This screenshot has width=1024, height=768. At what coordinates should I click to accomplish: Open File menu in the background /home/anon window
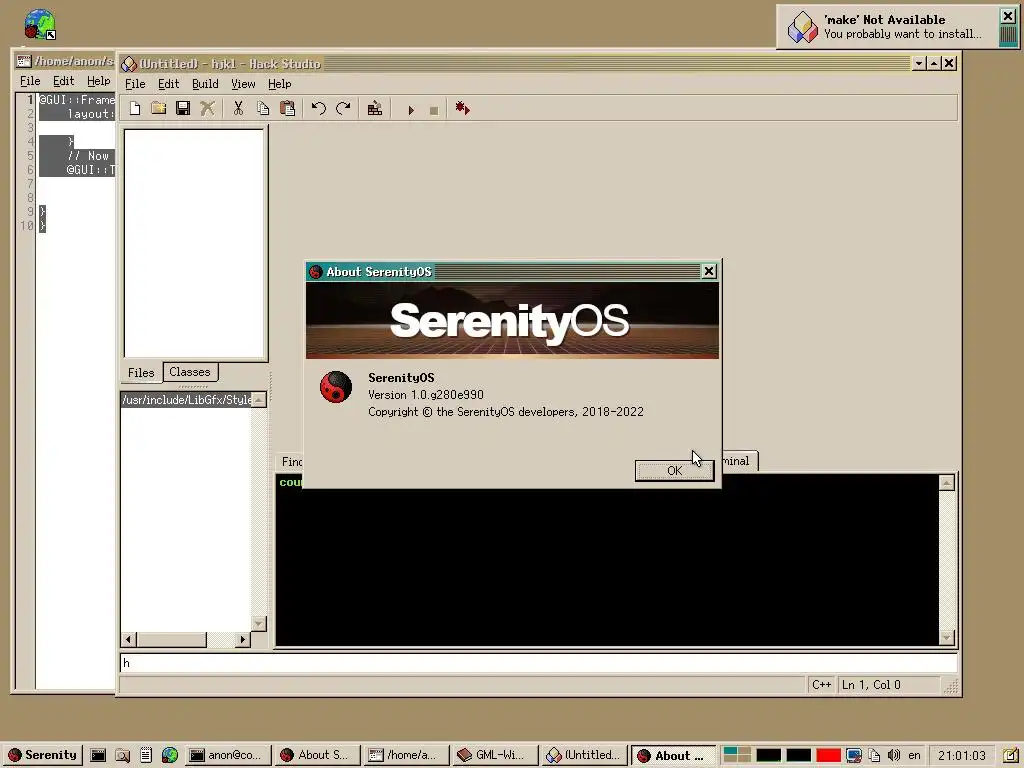point(30,81)
